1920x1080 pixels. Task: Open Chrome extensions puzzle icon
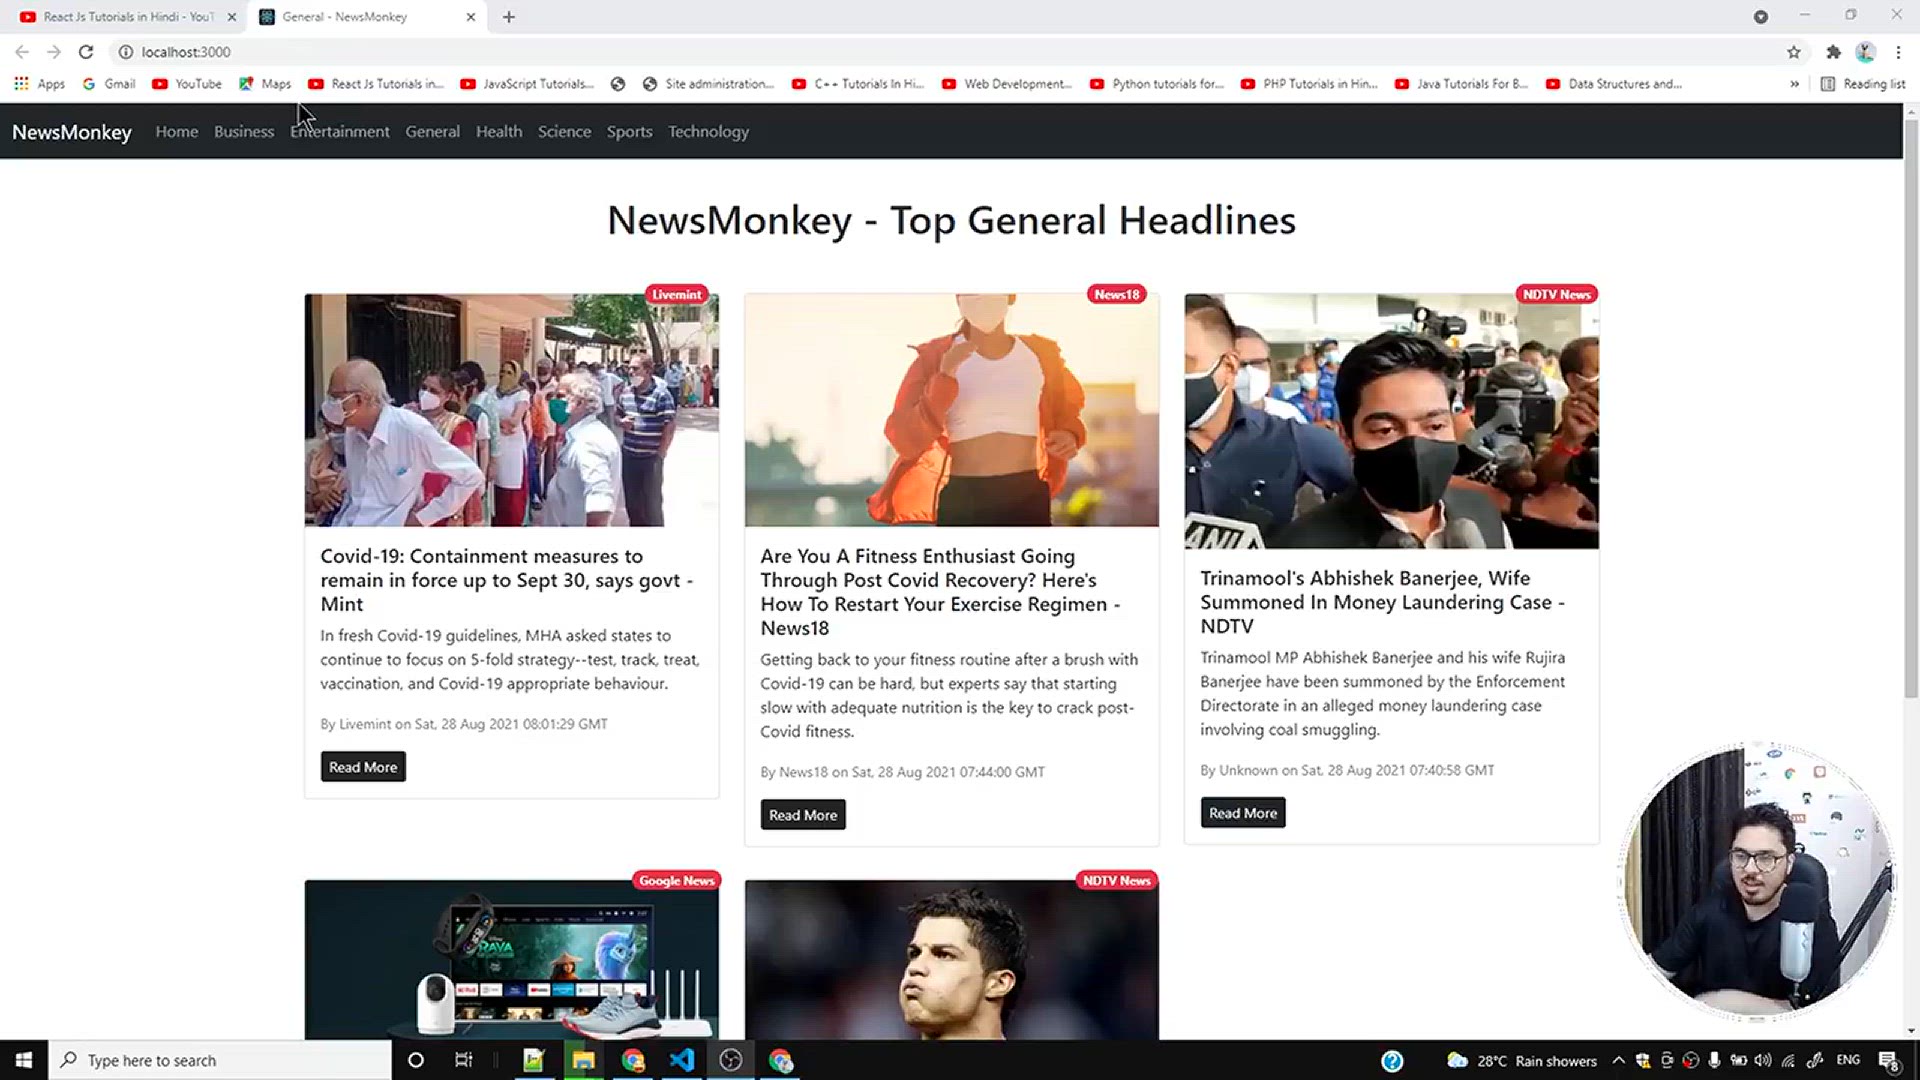[1833, 52]
